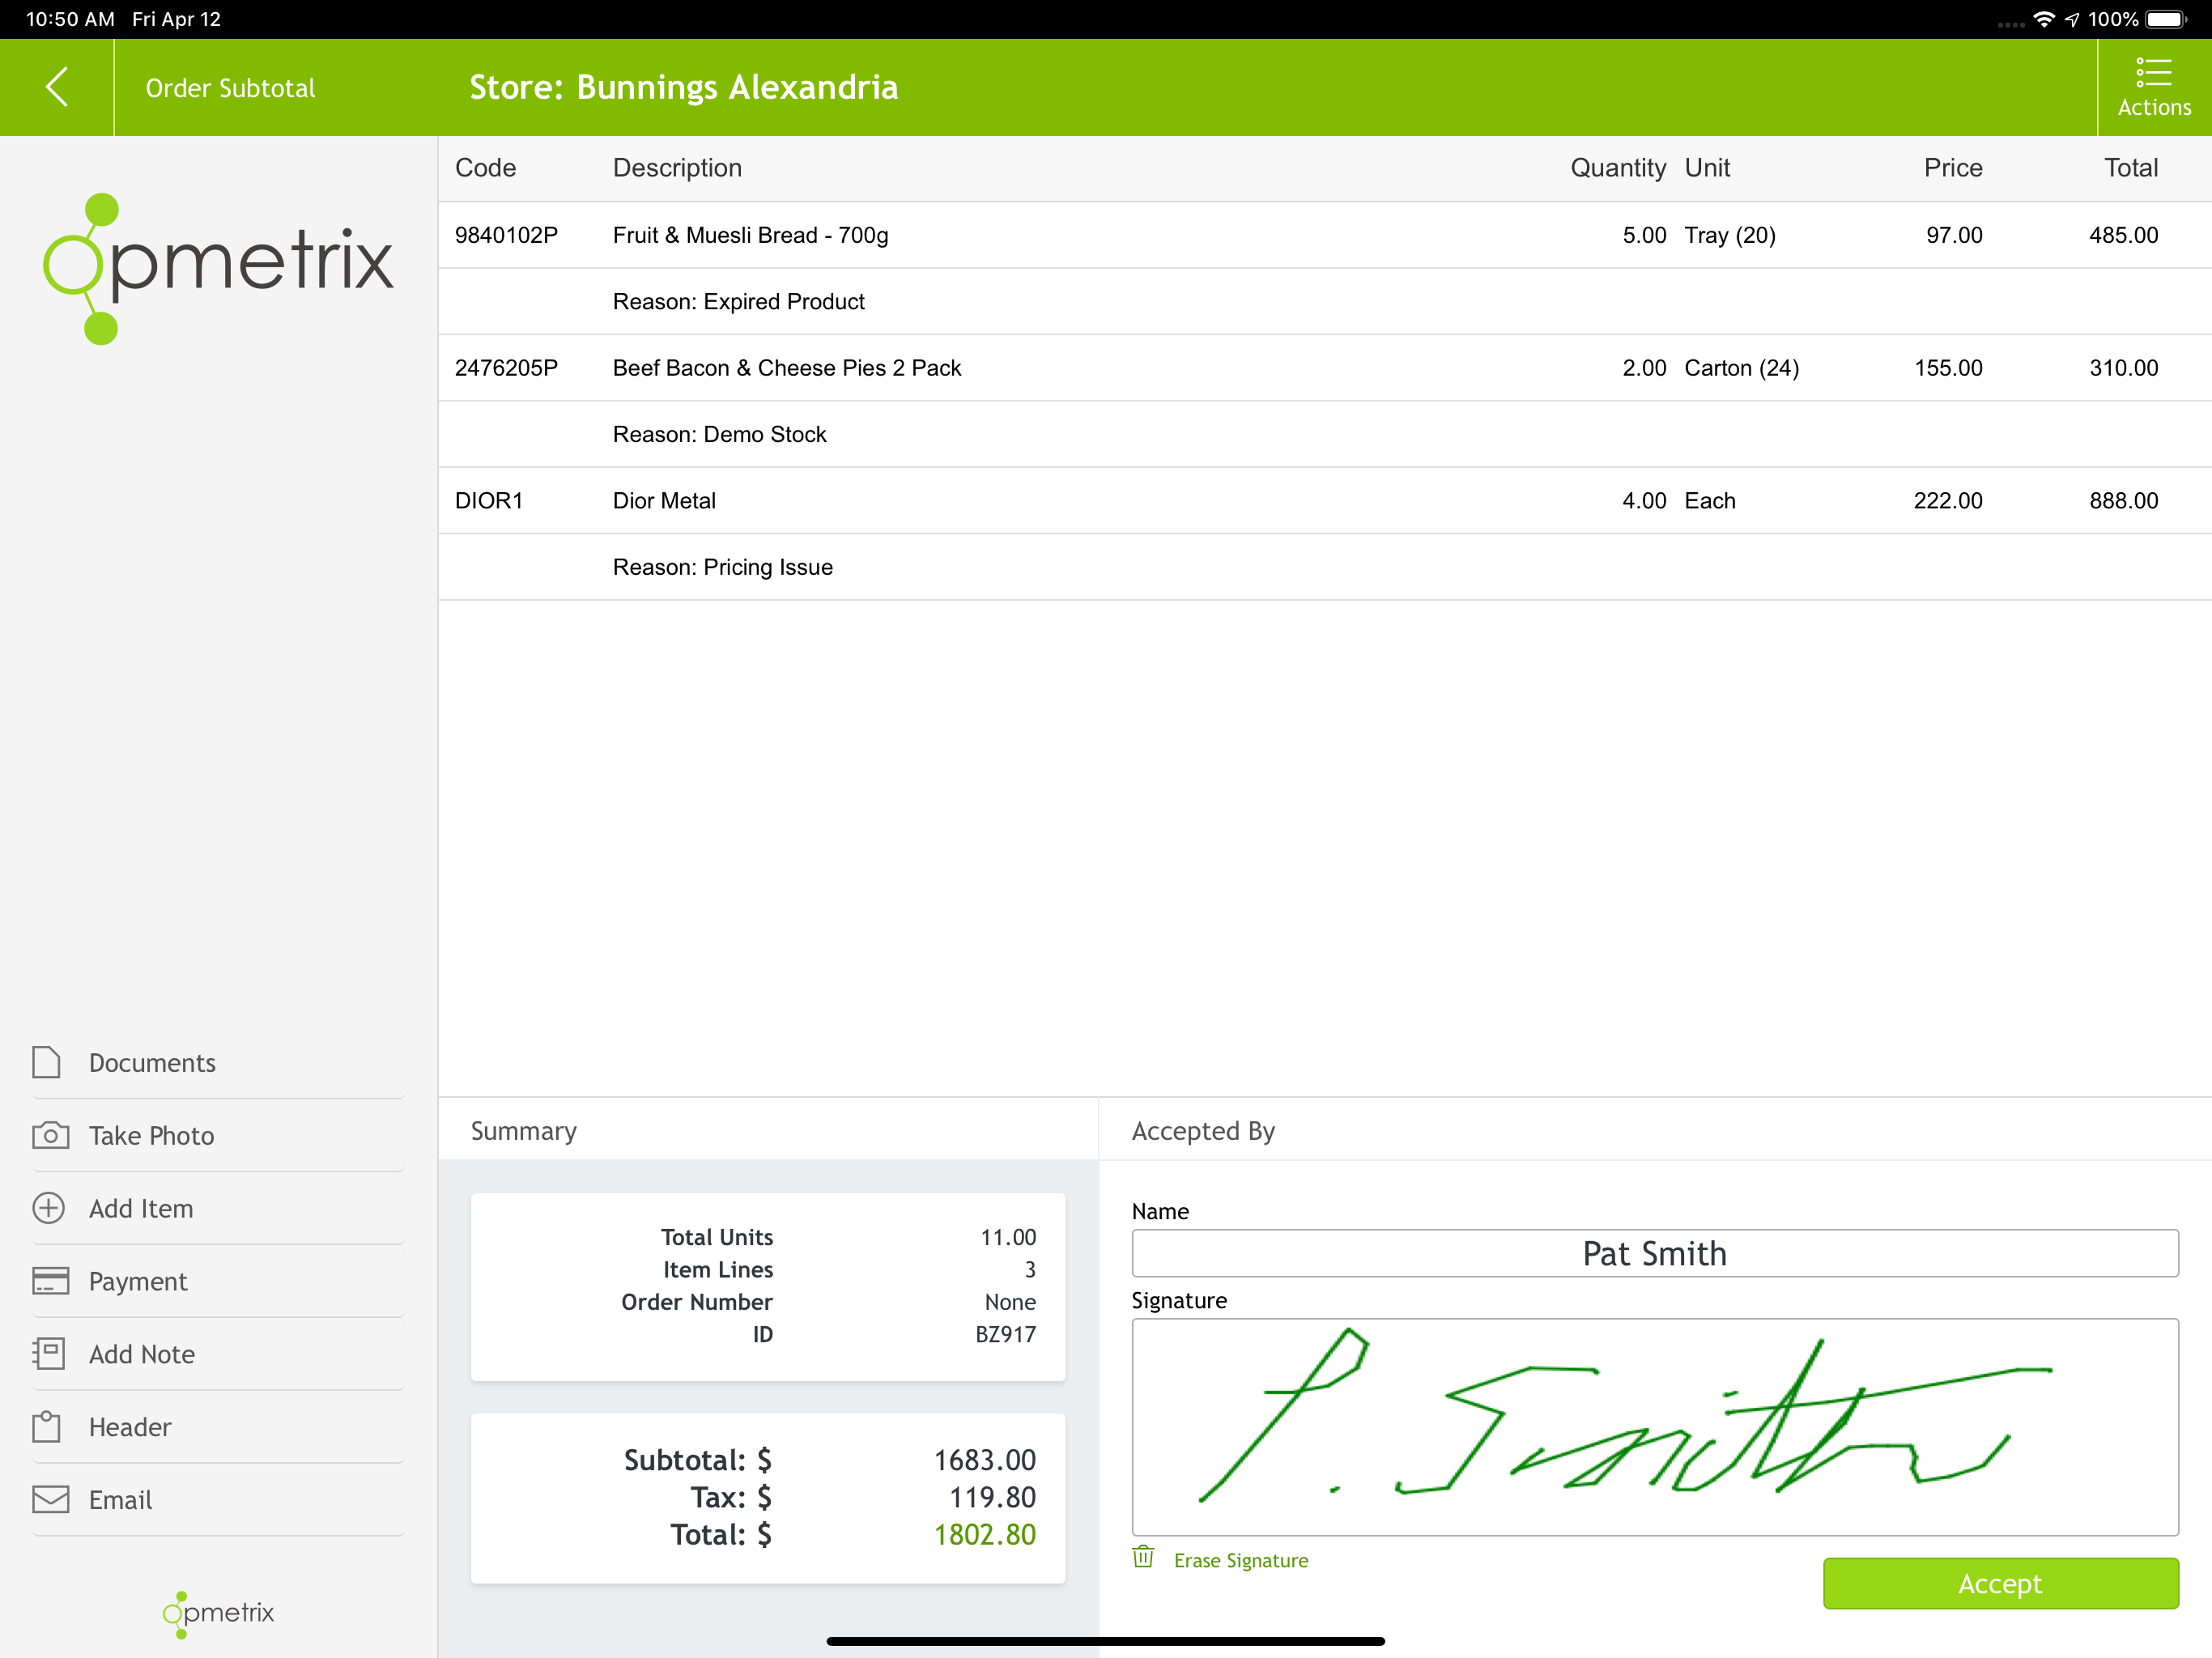The width and height of the screenshot is (2212, 1658).
Task: Click Reason: Pricing Issue line
Action: click(x=722, y=567)
